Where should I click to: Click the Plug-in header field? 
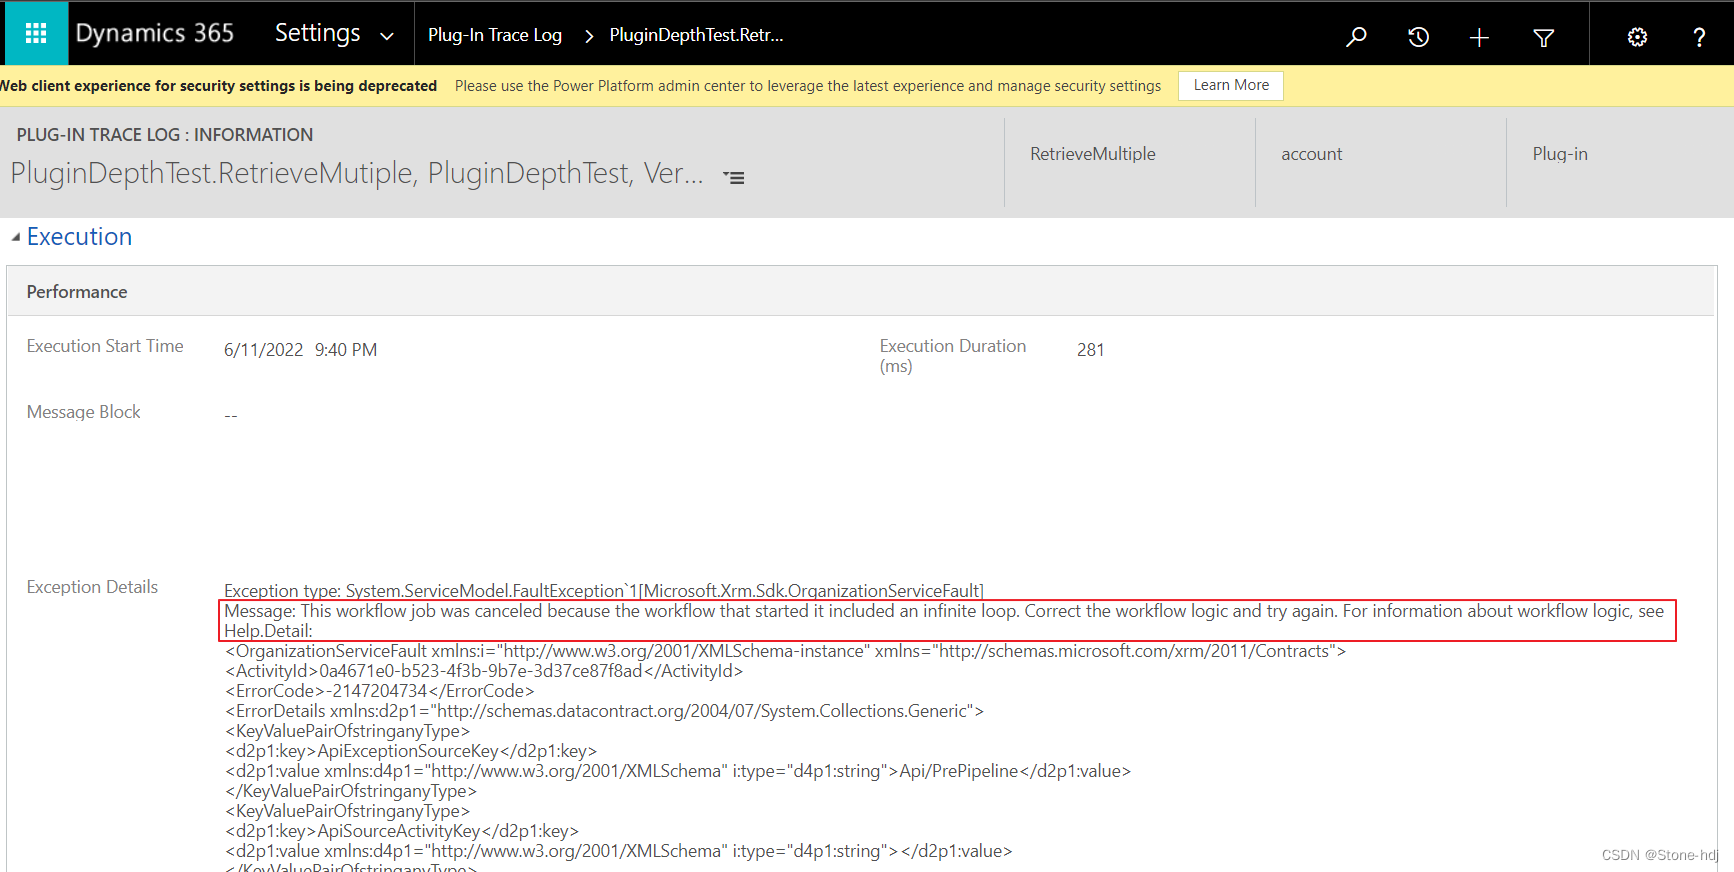(x=1560, y=154)
